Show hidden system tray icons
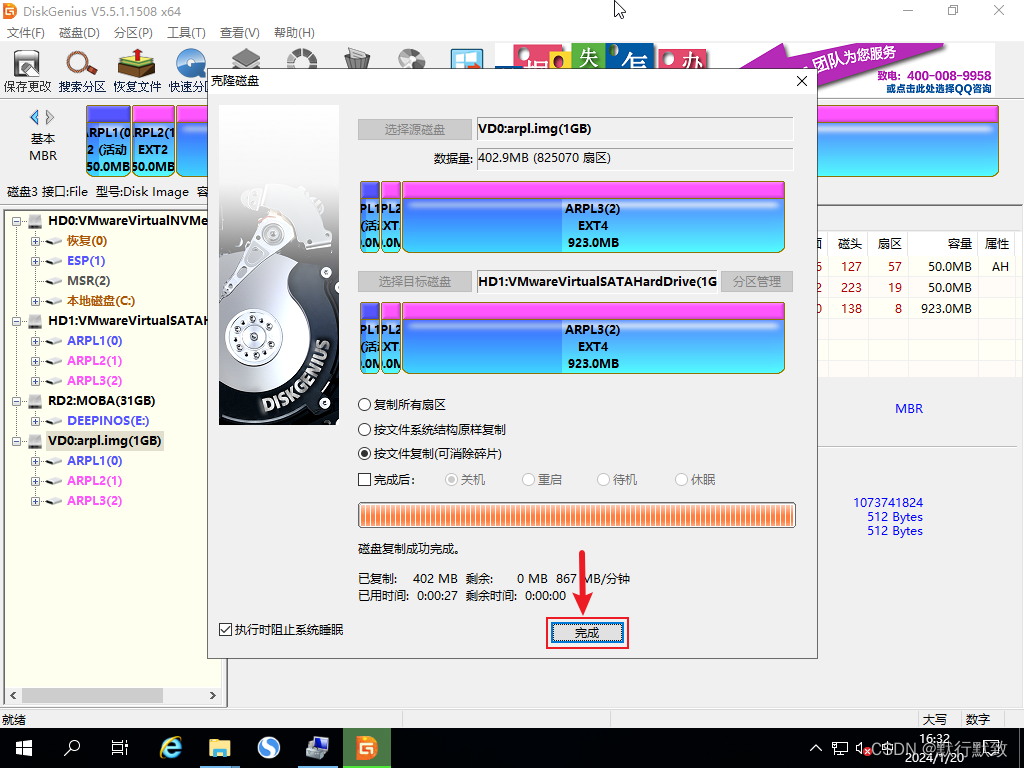This screenshot has width=1024, height=768. [x=816, y=748]
